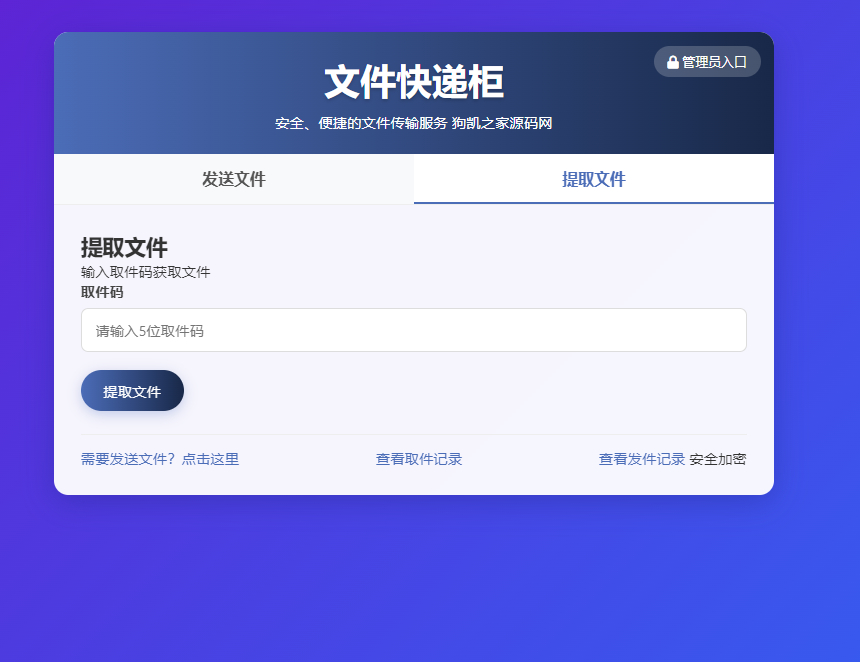The height and width of the screenshot is (662, 860).
Task: Open the 查看取件记录 link
Action: tap(418, 459)
